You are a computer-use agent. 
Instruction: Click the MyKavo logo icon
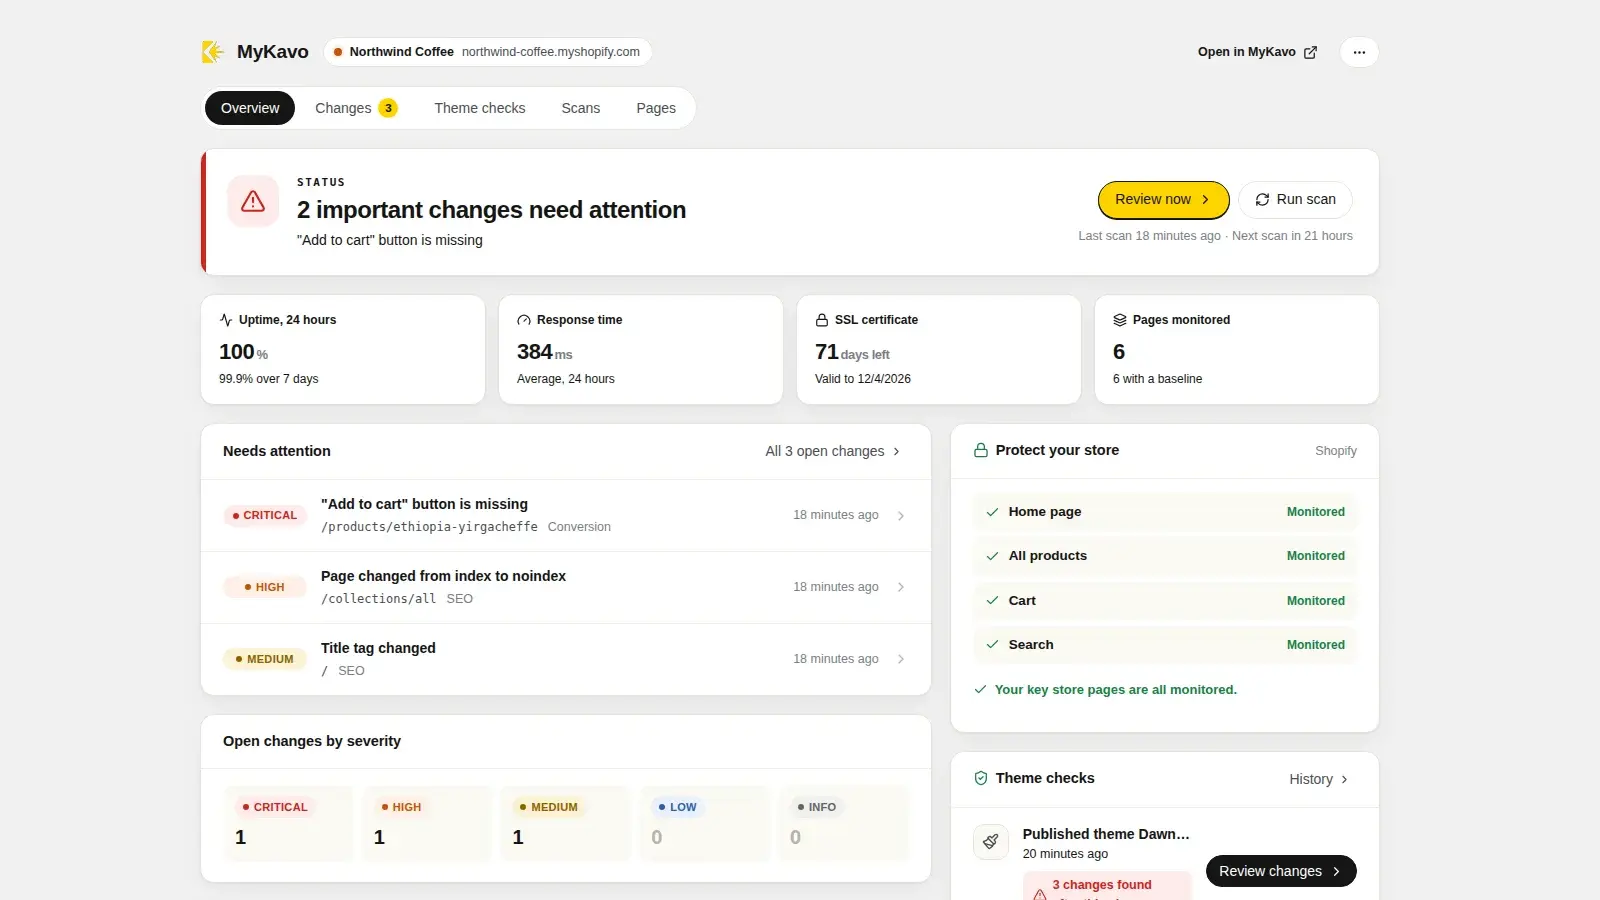click(212, 52)
